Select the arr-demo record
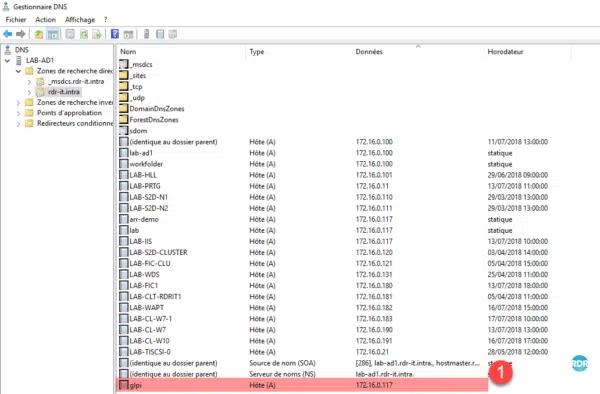Image resolution: width=600 pixels, height=394 pixels. coord(144,219)
